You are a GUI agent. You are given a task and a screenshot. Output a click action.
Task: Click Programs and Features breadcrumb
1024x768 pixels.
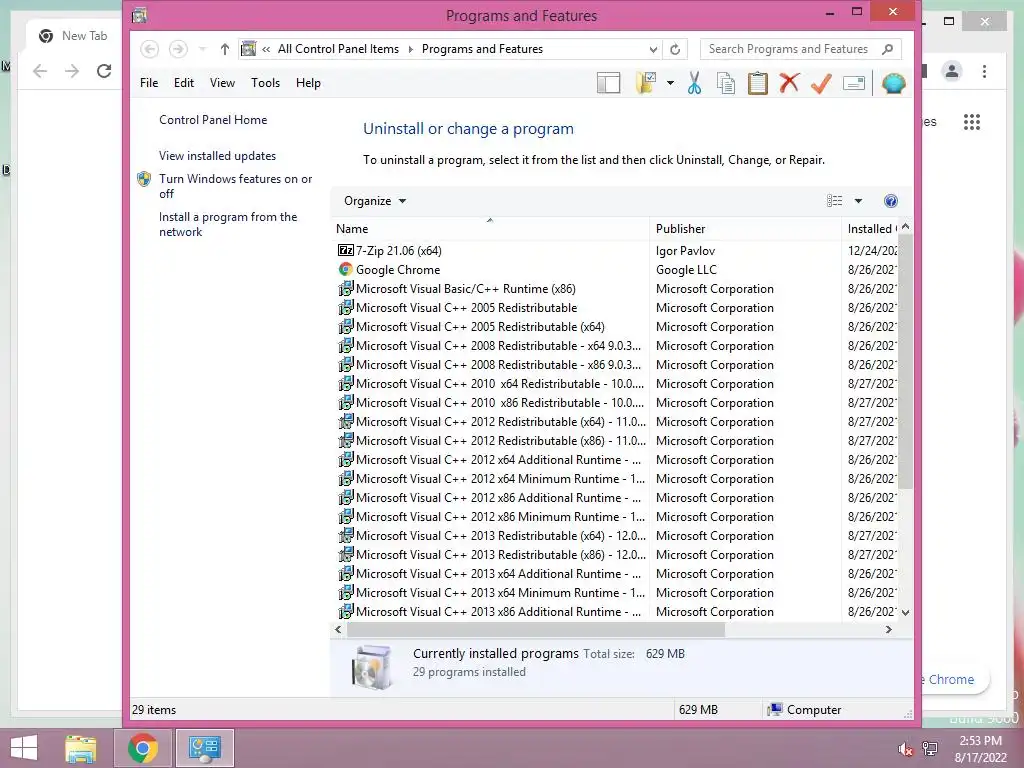click(x=482, y=49)
